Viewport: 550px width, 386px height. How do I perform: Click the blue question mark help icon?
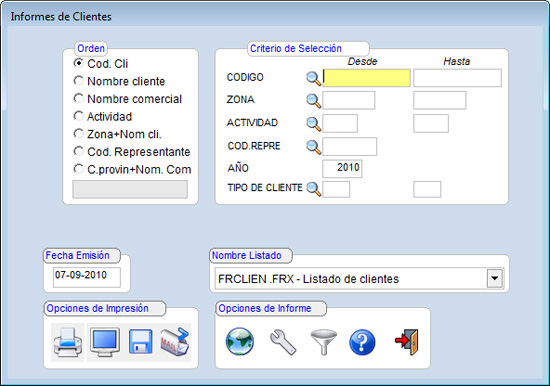[362, 342]
